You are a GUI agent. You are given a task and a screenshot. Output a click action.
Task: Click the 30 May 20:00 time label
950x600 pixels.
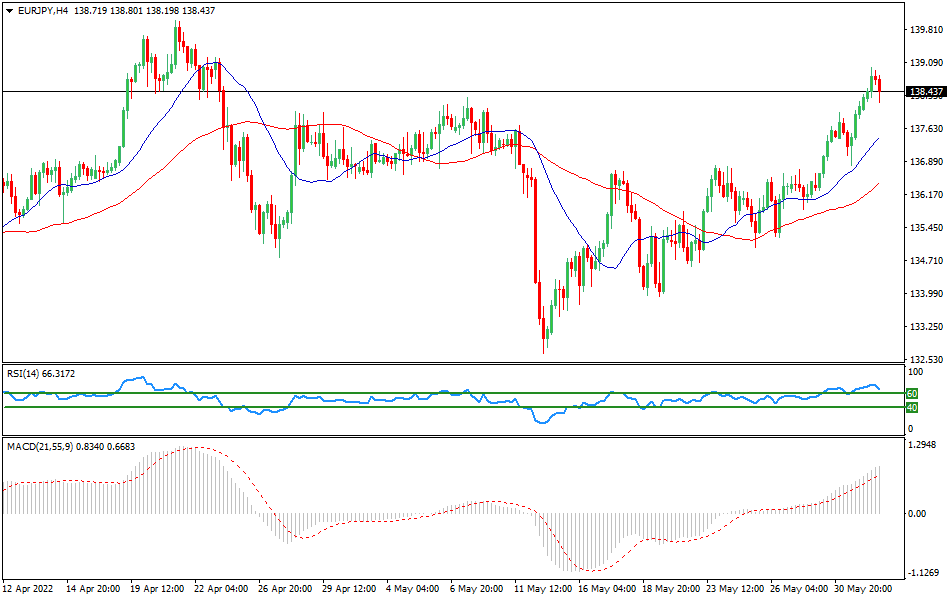863,589
